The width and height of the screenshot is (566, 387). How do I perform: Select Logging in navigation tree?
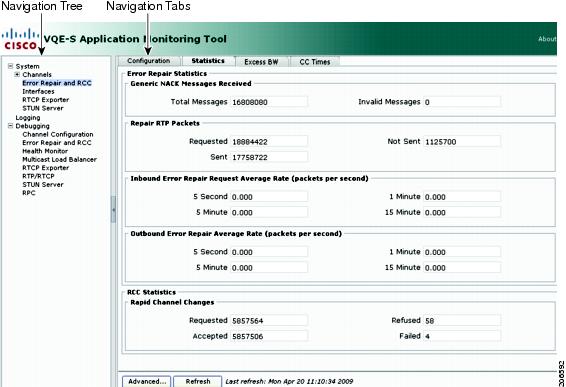[28, 118]
